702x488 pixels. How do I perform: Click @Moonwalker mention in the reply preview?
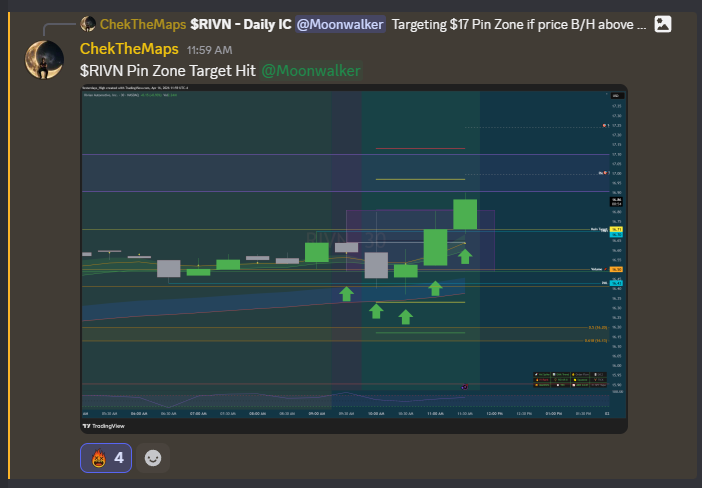(340, 24)
